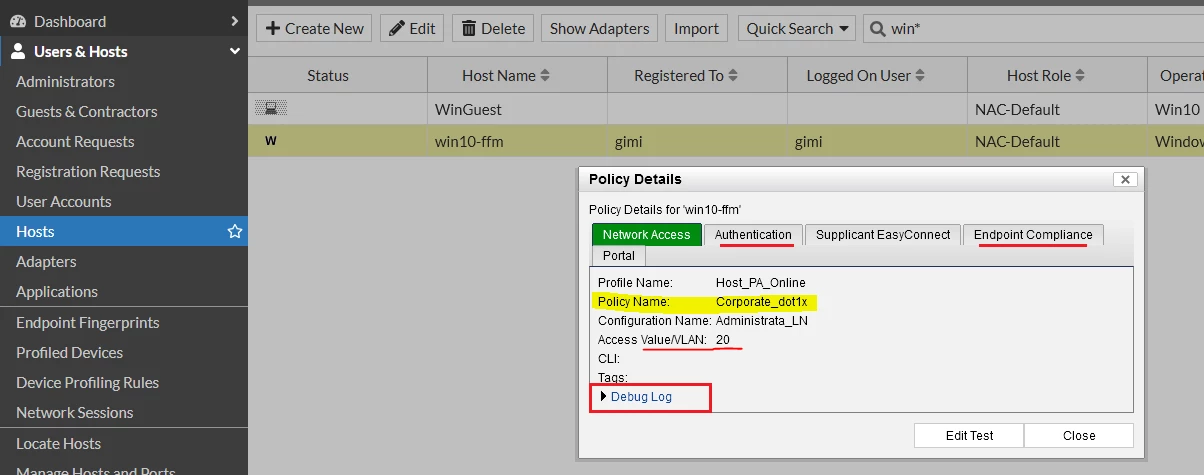The height and width of the screenshot is (475, 1204).
Task: Switch to Network Access tab
Action: click(646, 234)
